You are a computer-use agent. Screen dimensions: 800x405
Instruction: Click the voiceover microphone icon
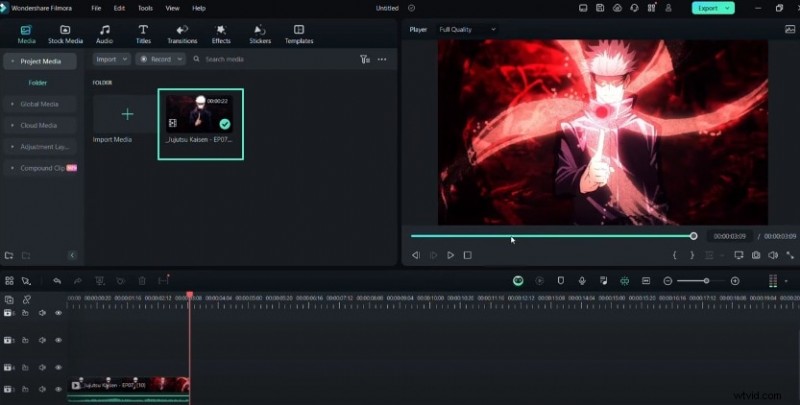point(582,281)
